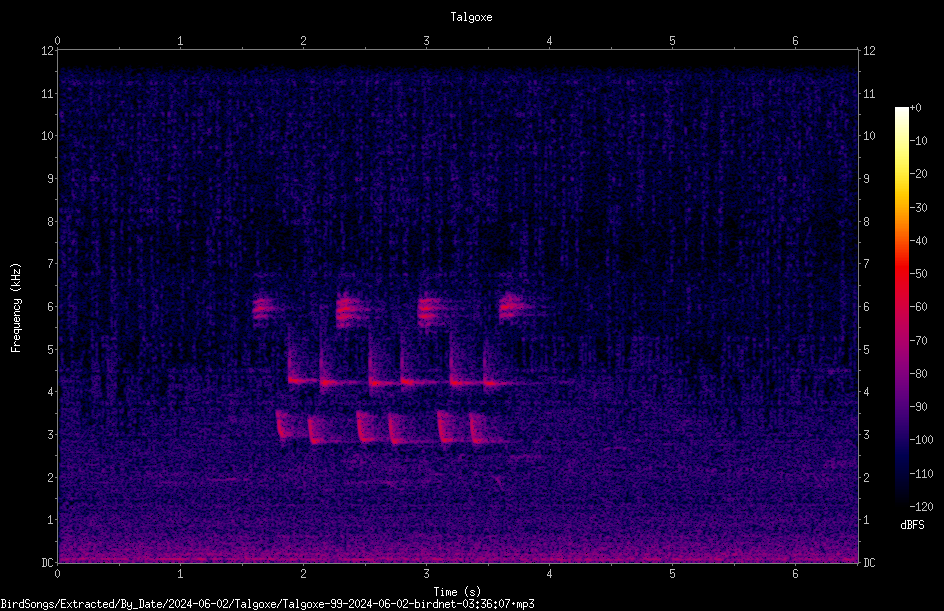Click the Frequency (kHz) axis label
Screen dimensions: 944x611
point(16,308)
